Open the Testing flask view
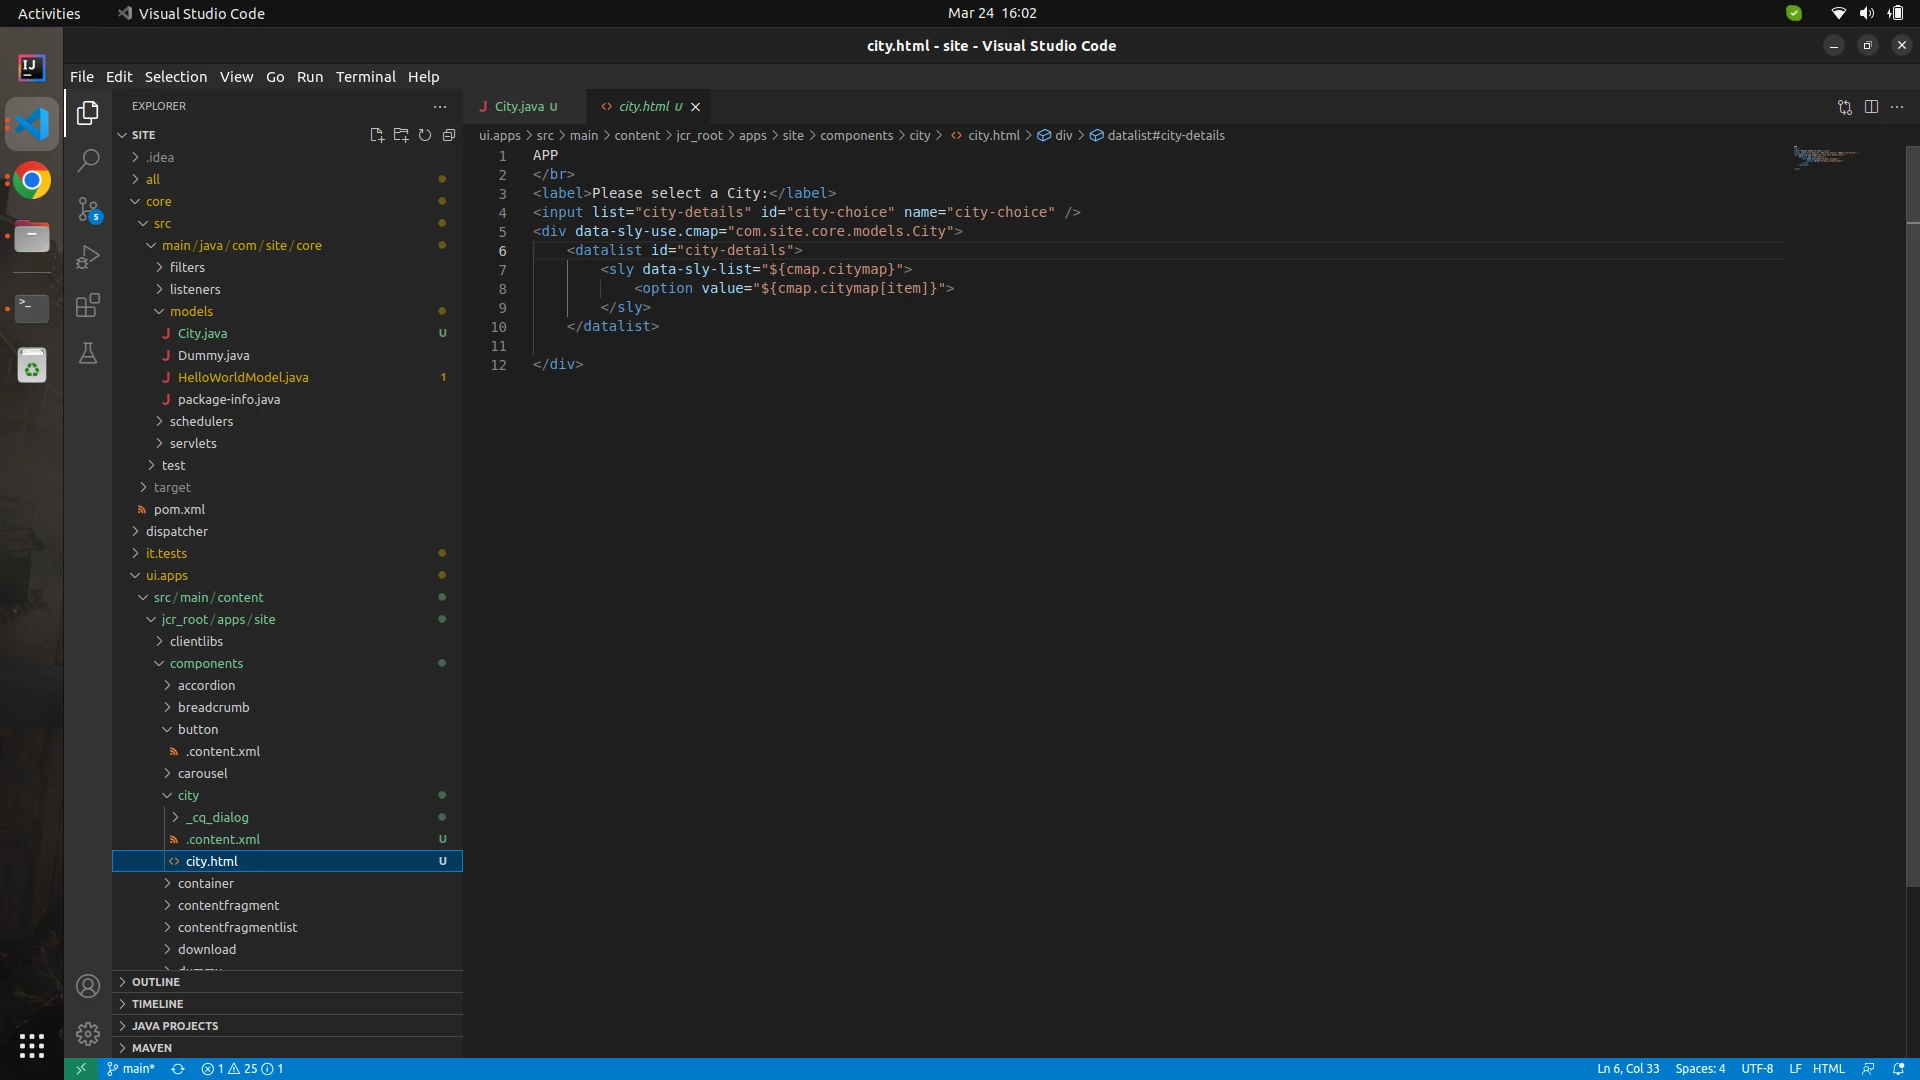 coord(88,353)
